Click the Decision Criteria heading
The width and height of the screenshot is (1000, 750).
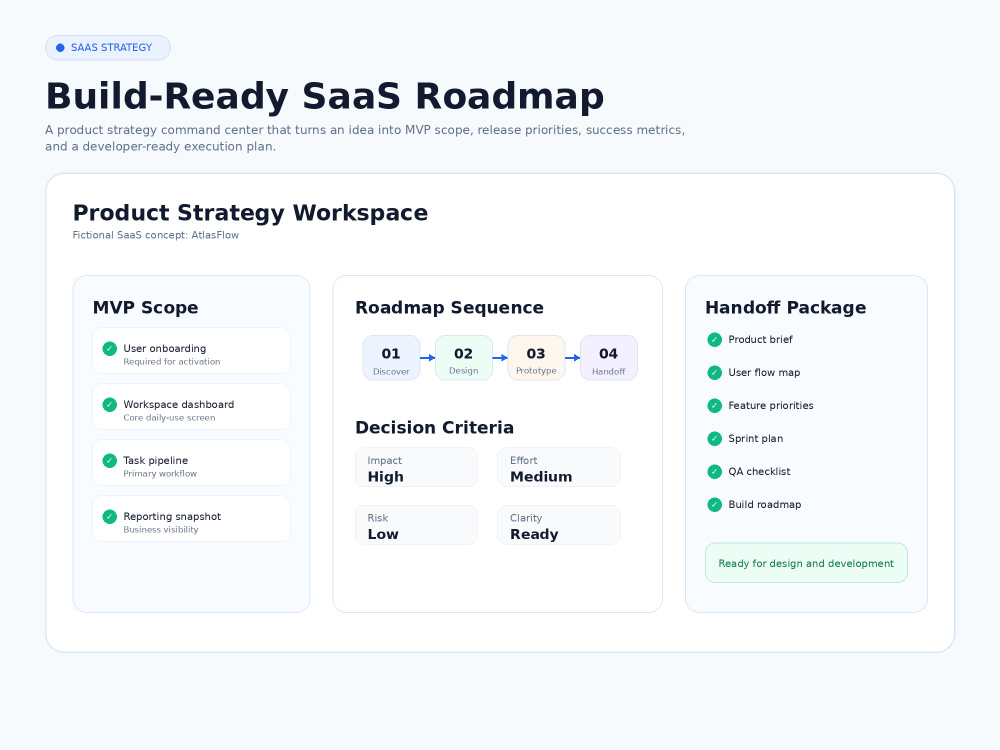(434, 428)
